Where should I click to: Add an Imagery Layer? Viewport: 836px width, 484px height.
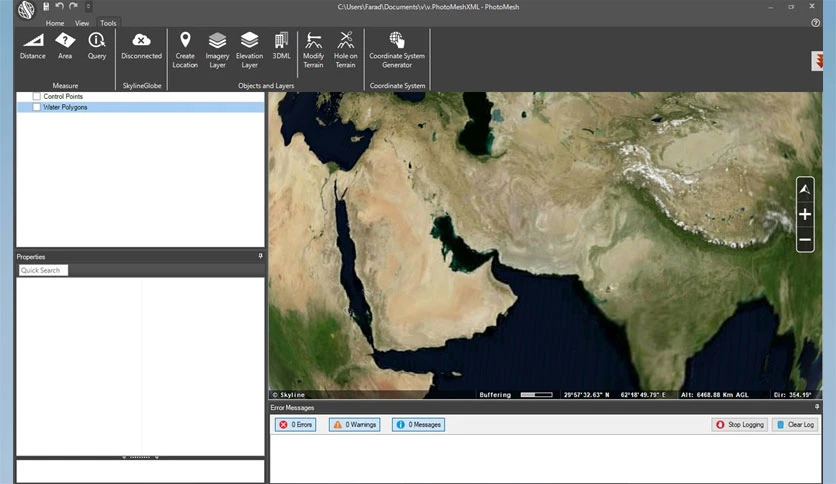[x=217, y=50]
